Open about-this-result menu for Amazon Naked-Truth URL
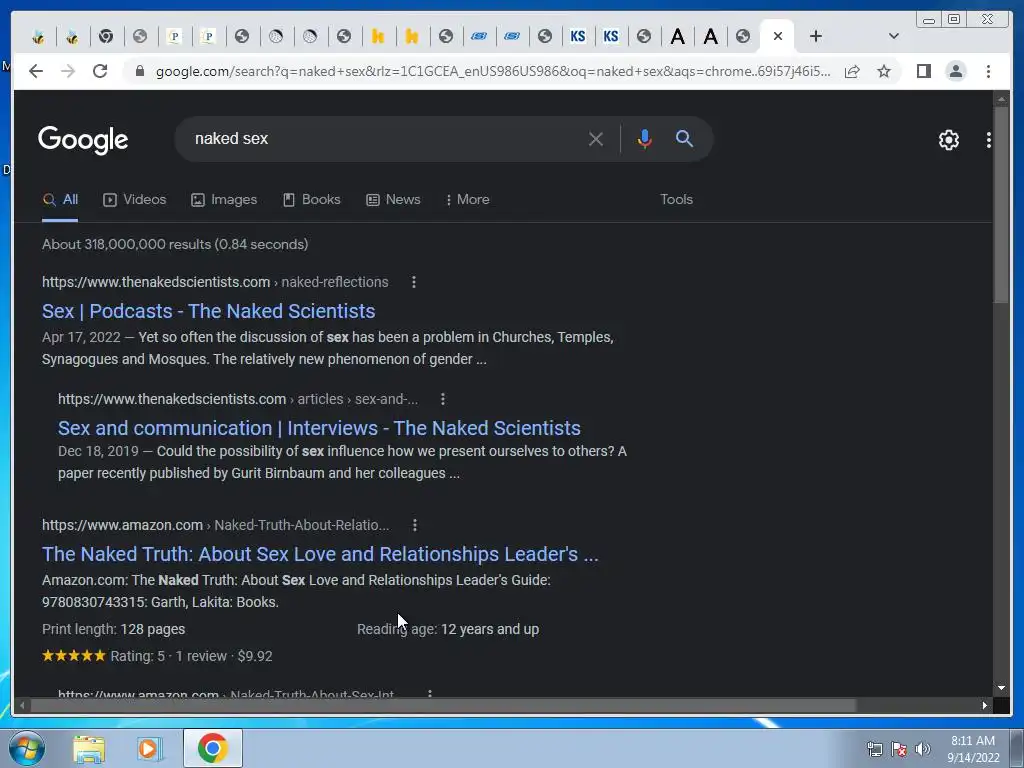 (x=415, y=525)
